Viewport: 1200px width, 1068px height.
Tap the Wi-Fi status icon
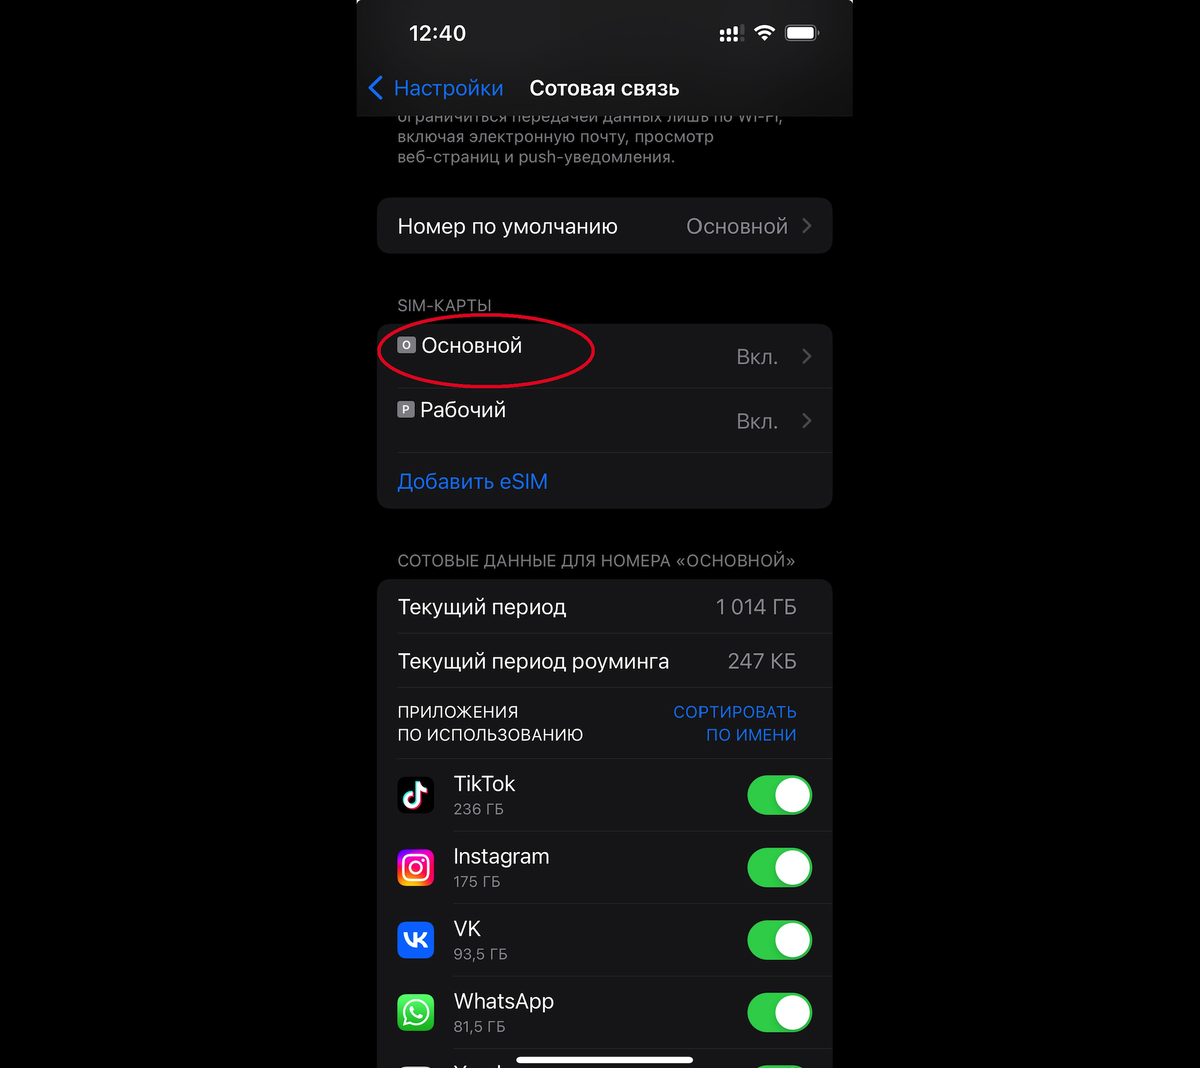(764, 33)
